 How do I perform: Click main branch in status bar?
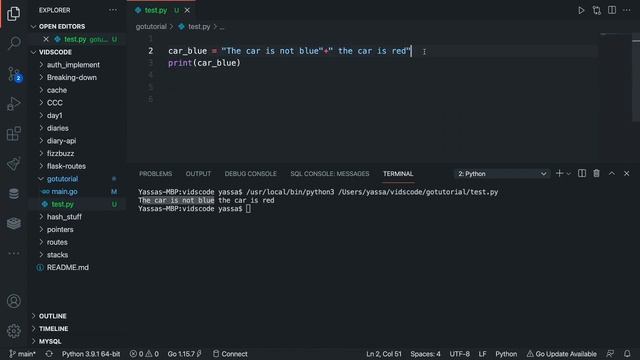coord(22,354)
